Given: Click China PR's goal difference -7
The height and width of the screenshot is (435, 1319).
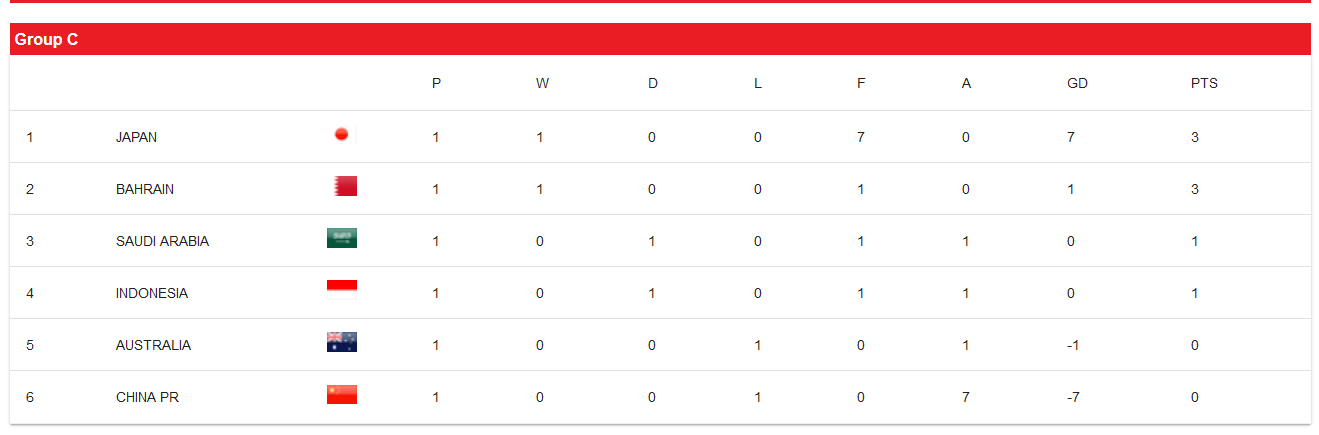Looking at the screenshot, I should coord(1074,397).
